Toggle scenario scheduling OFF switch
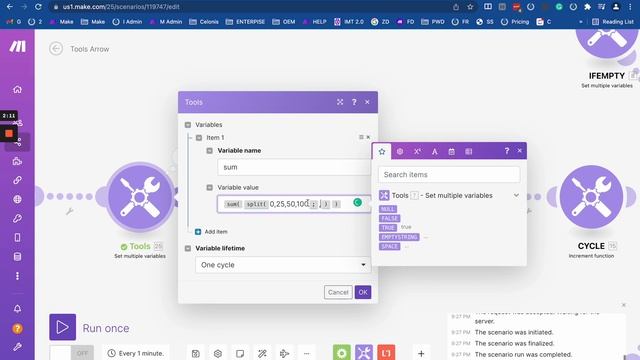 [x=72, y=353]
